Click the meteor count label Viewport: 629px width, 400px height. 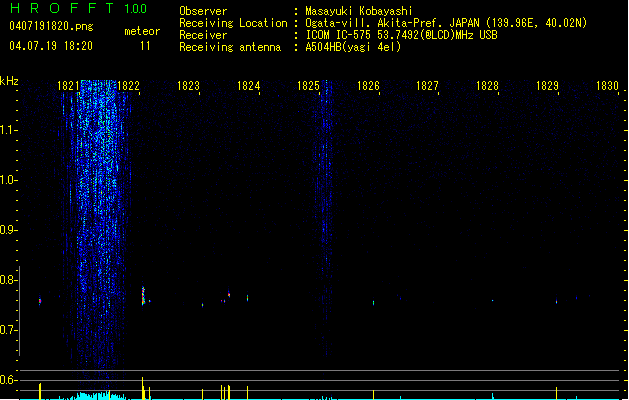pos(142,31)
